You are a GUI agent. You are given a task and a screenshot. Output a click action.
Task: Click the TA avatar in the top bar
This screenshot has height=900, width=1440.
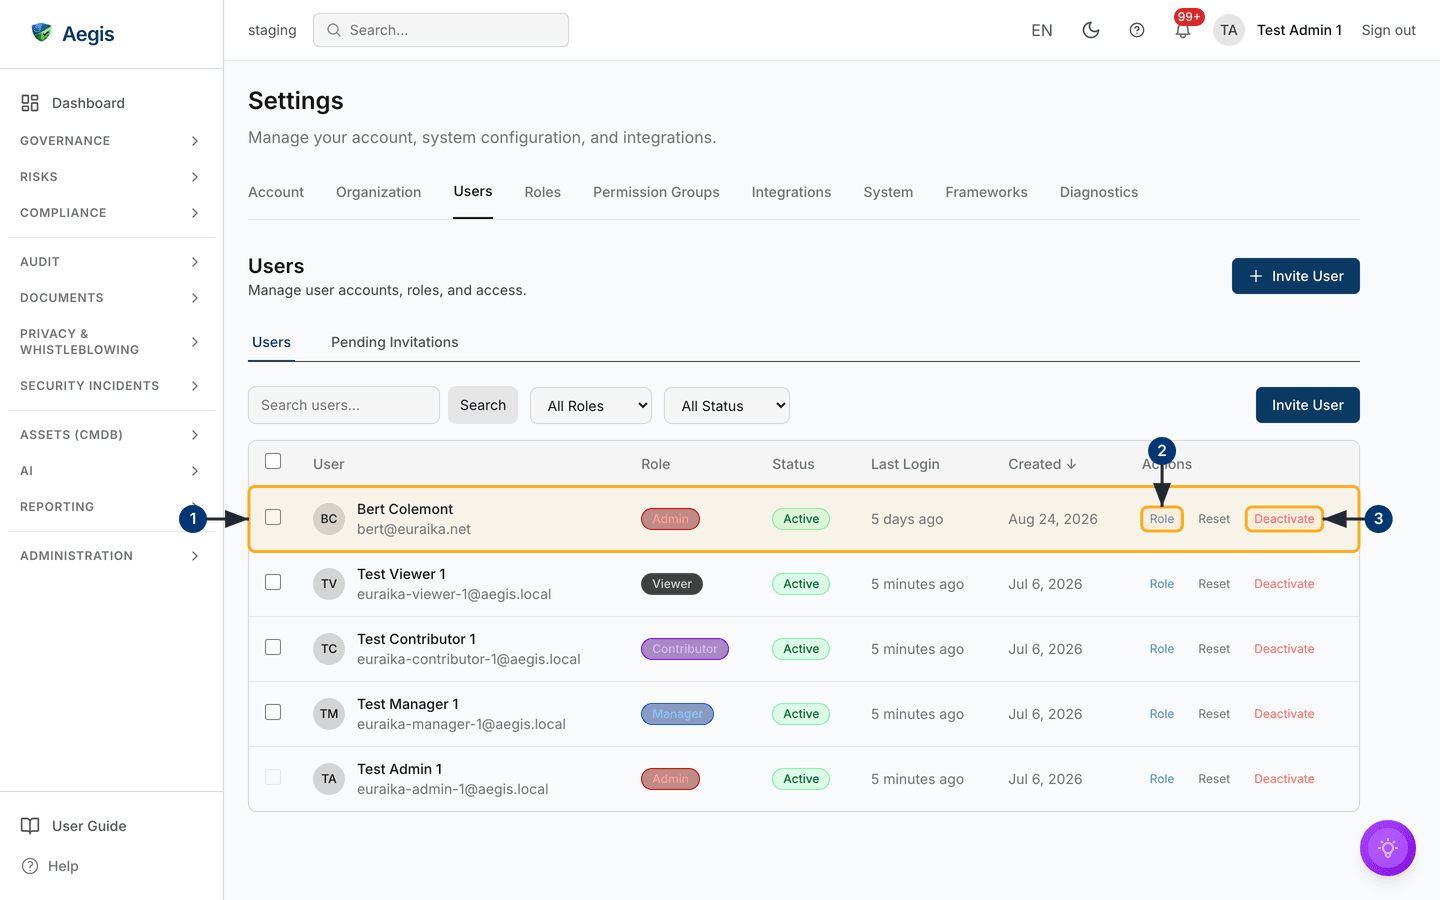tap(1229, 30)
